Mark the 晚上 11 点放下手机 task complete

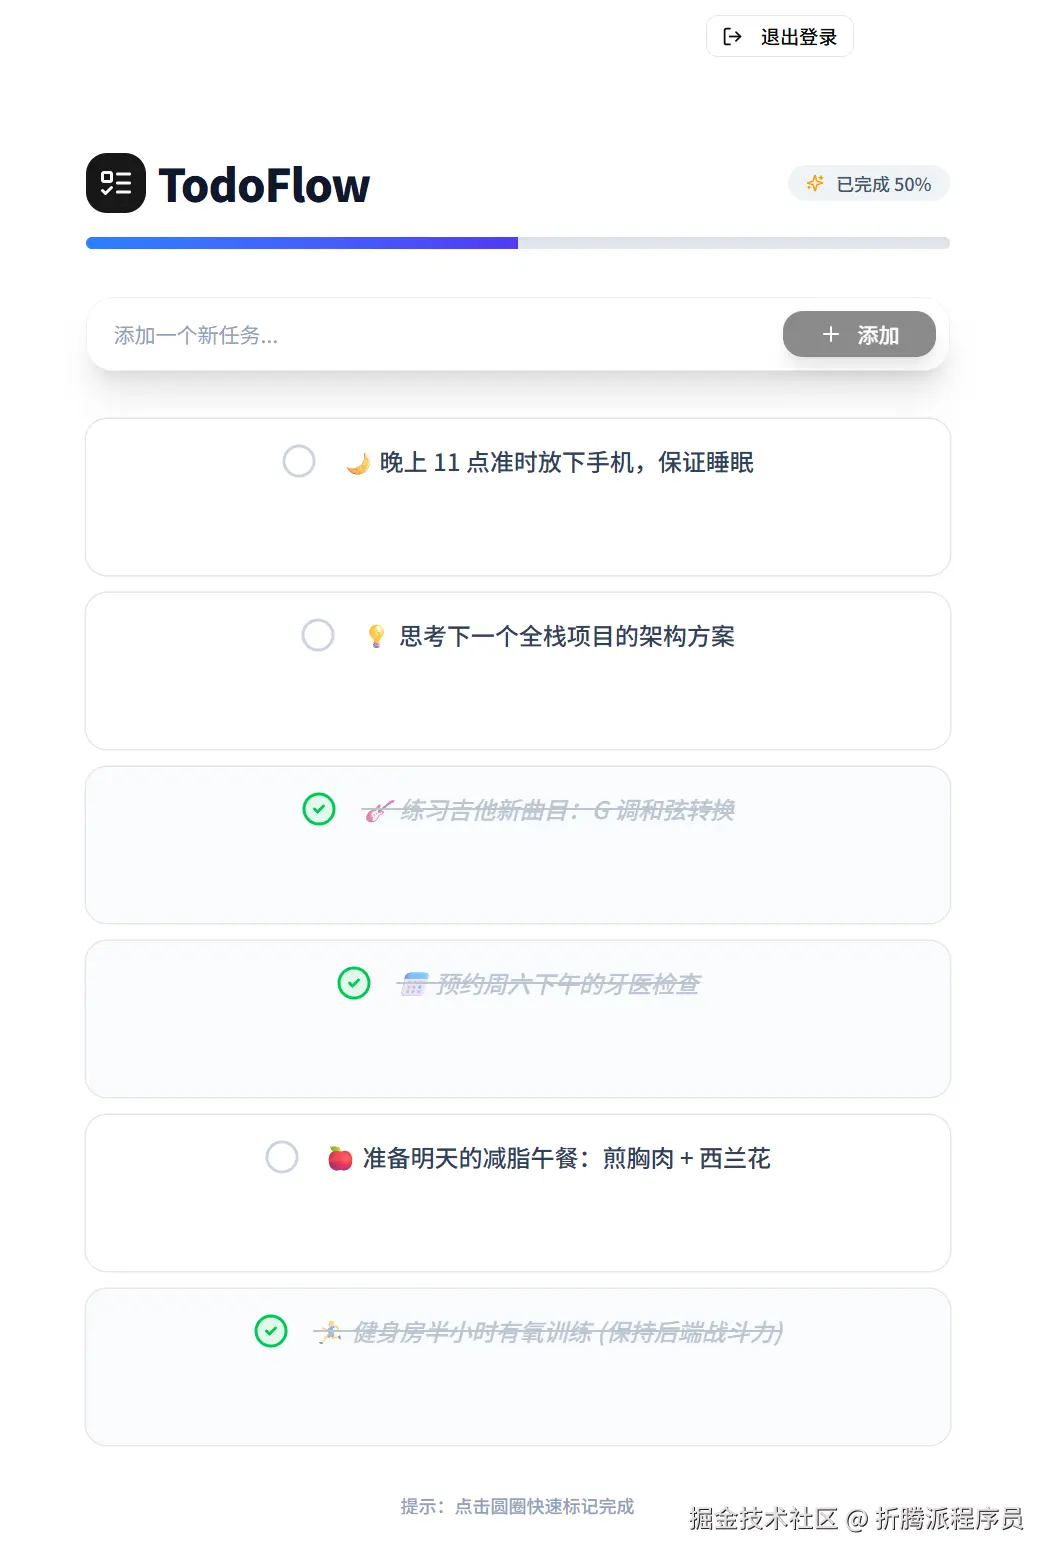[299, 461]
